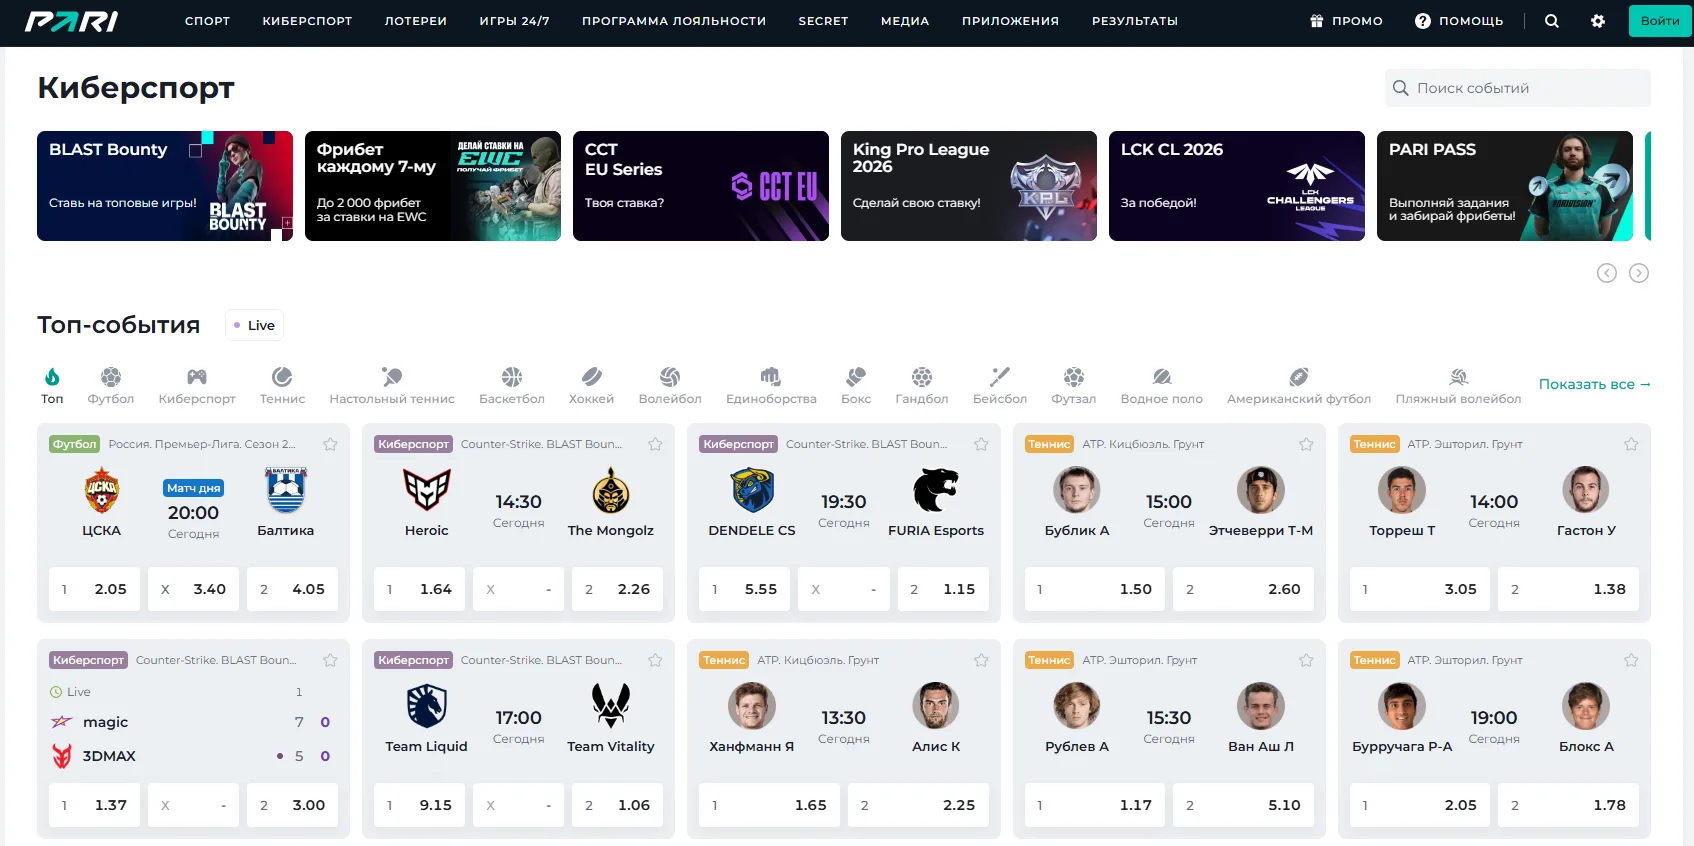This screenshot has height=846, width=1694.
Task: Favorite the Ханфманн vs Алис match
Action: [x=981, y=660]
